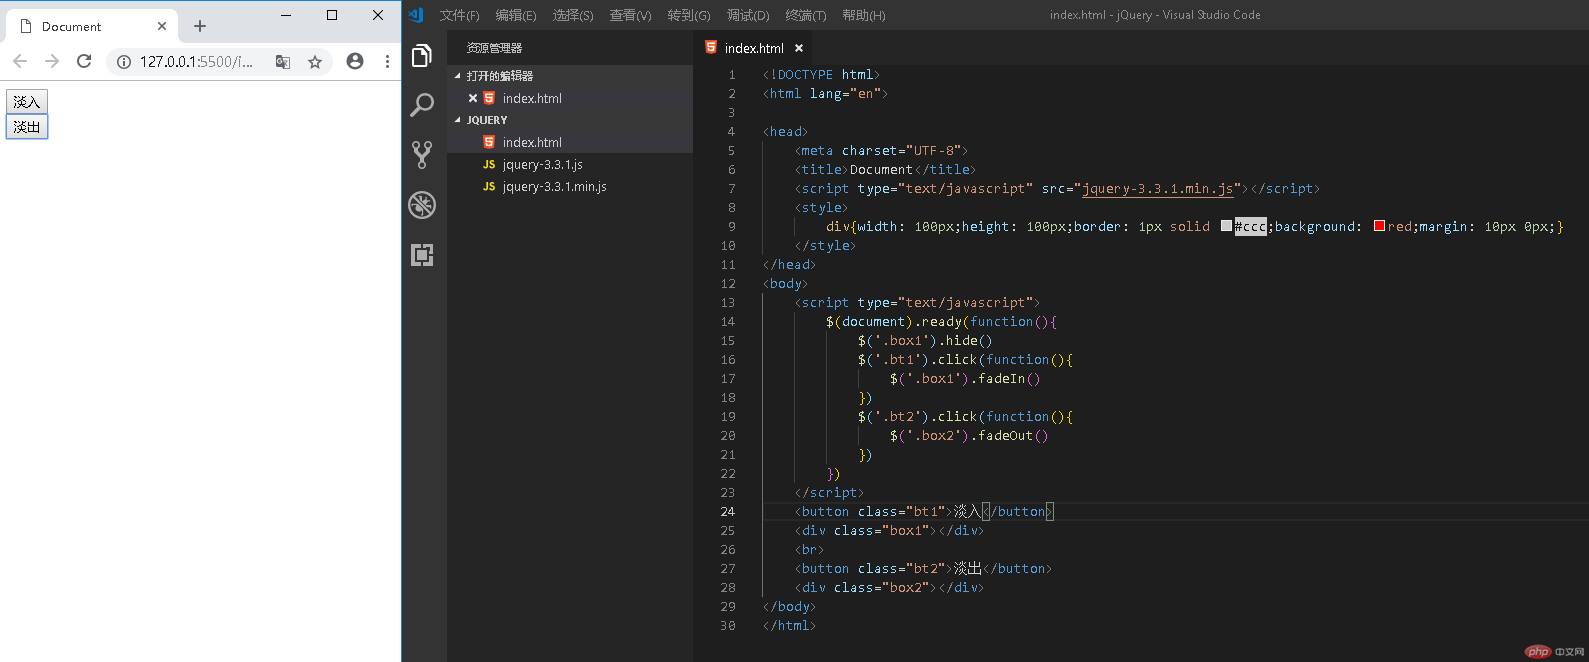
Task: Open the Chrome profile avatar
Action: 355,61
